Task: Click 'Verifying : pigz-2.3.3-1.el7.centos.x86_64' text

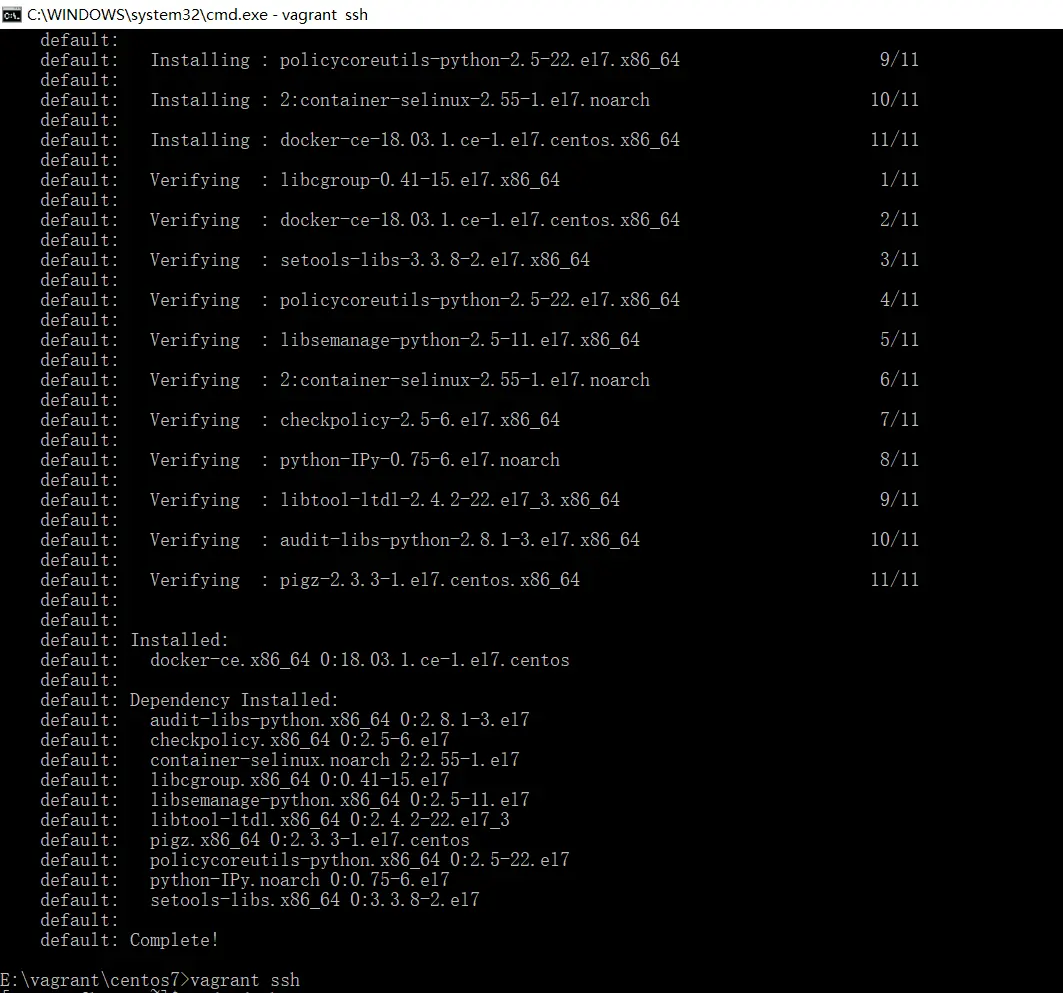Action: [365, 580]
